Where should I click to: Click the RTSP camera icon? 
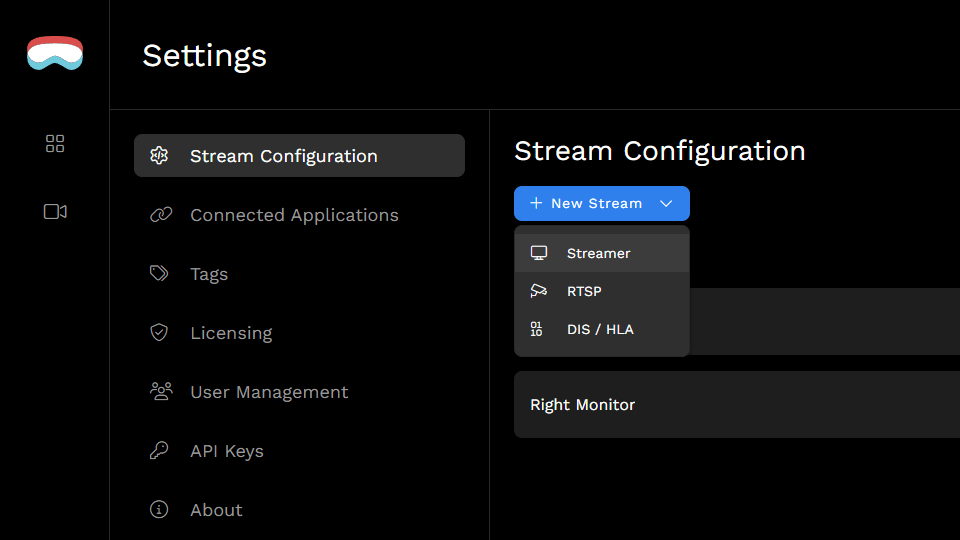click(x=539, y=291)
